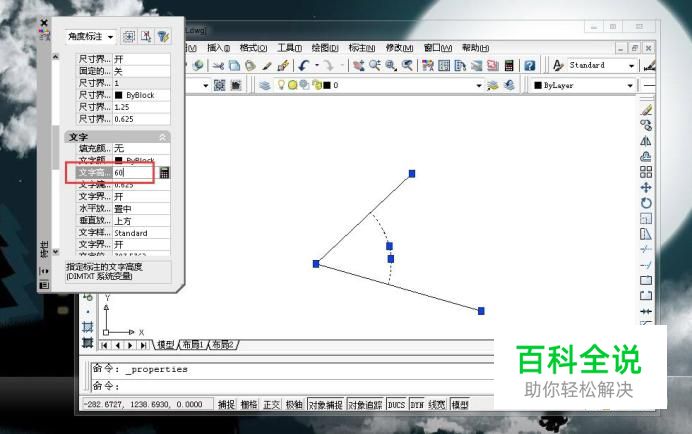Screen dimensions: 692x434
Task: Toggle DYN dynamic input in status bar
Action: [x=417, y=404]
